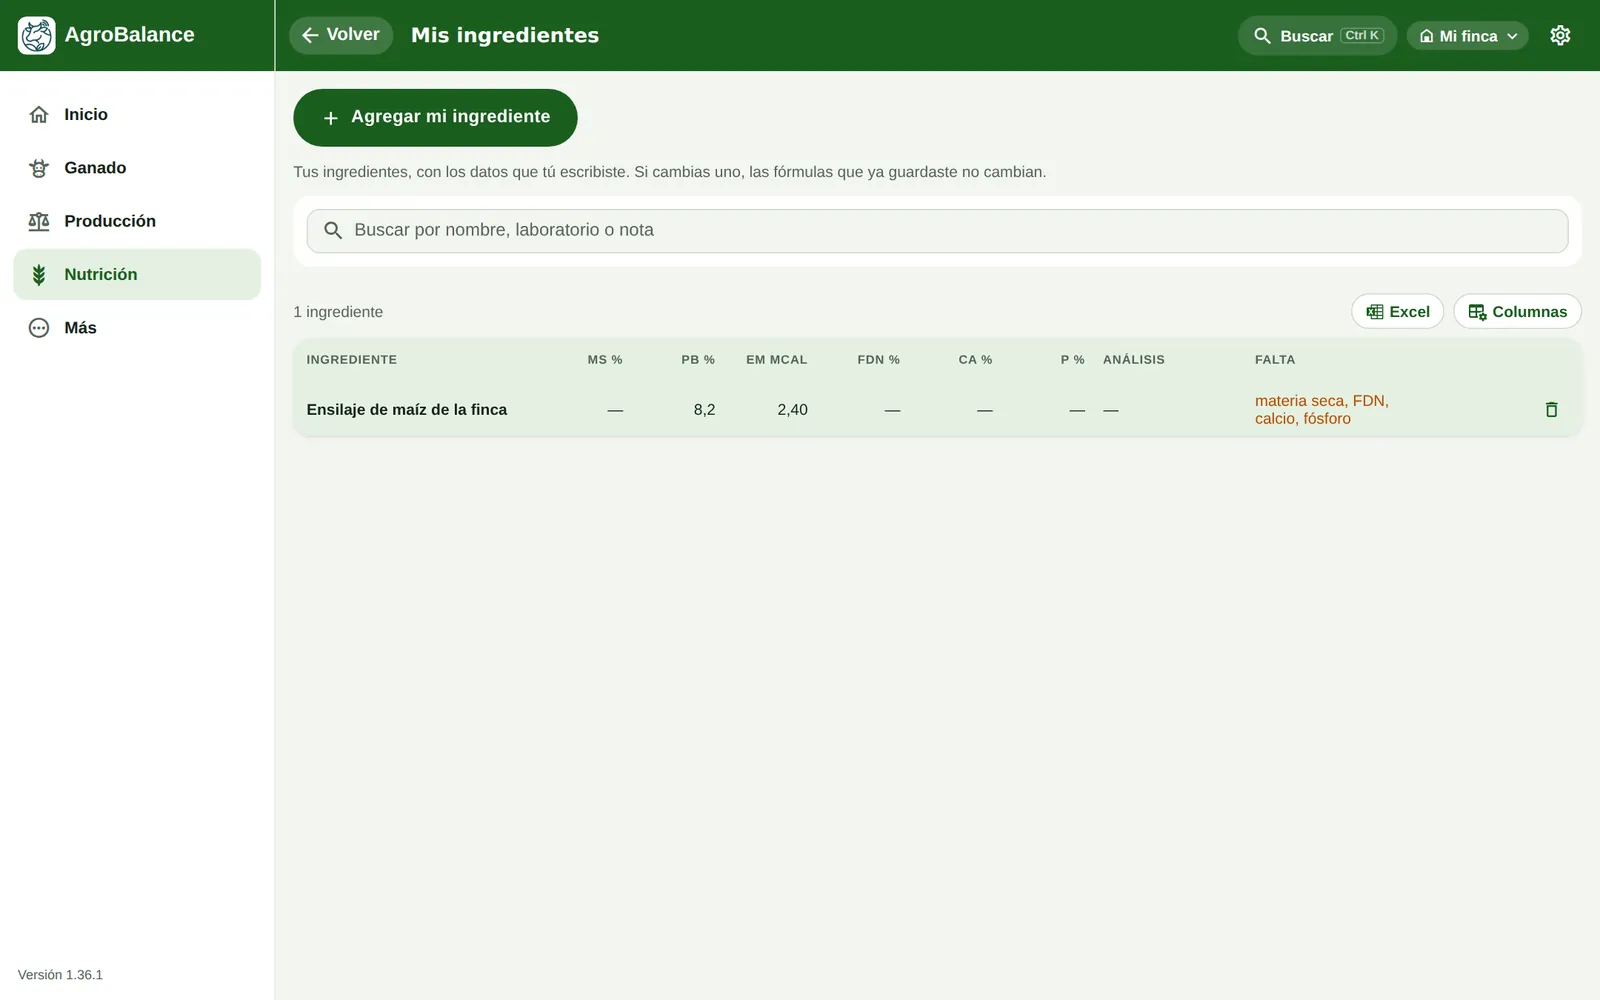Open the settings gear icon

click(x=1560, y=35)
